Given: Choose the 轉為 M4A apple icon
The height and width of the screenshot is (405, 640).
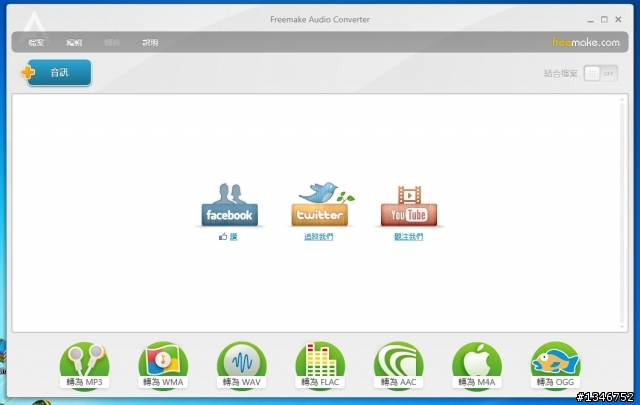Looking at the screenshot, I should coord(477,365).
